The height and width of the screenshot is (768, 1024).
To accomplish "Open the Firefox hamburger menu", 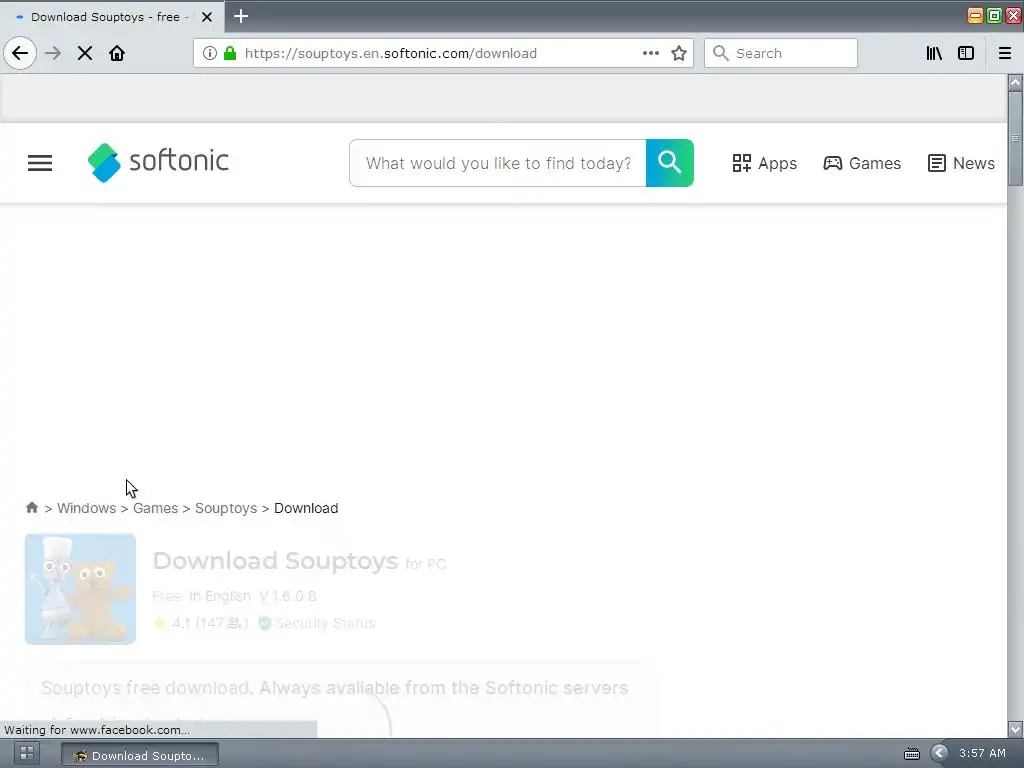I will (1005, 53).
